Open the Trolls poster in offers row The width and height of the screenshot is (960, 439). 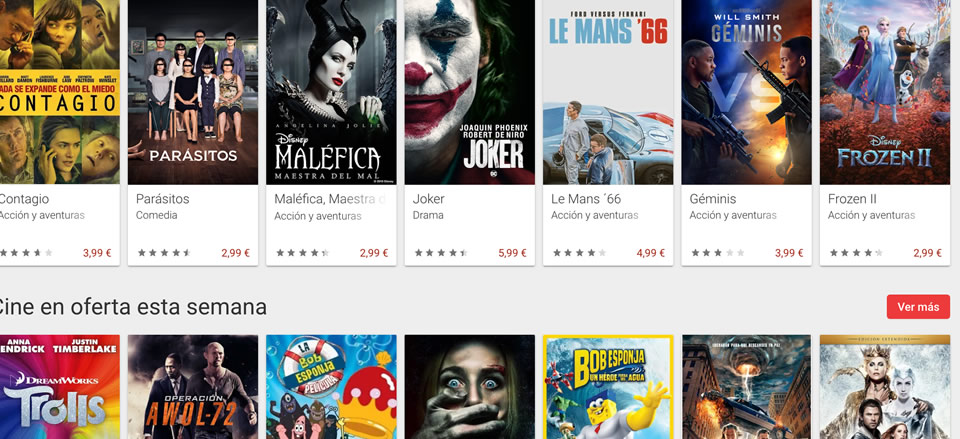59,387
